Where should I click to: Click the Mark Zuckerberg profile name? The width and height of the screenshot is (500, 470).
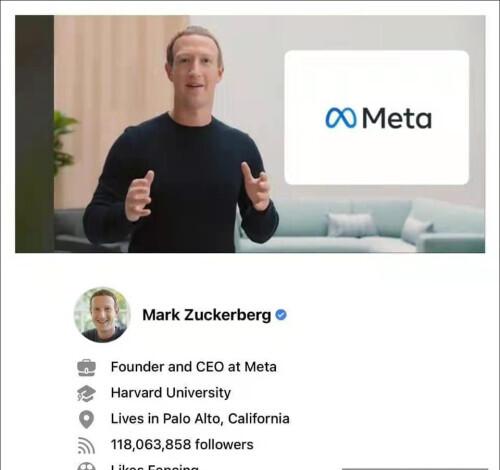click(207, 315)
